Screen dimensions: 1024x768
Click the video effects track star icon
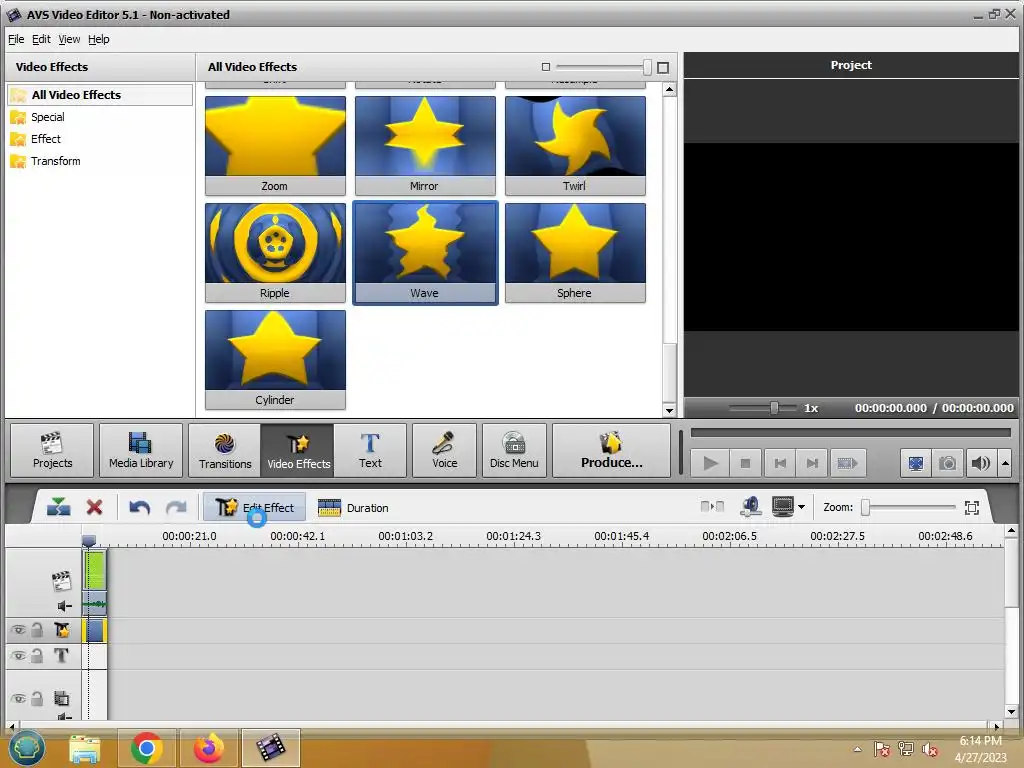(61, 630)
